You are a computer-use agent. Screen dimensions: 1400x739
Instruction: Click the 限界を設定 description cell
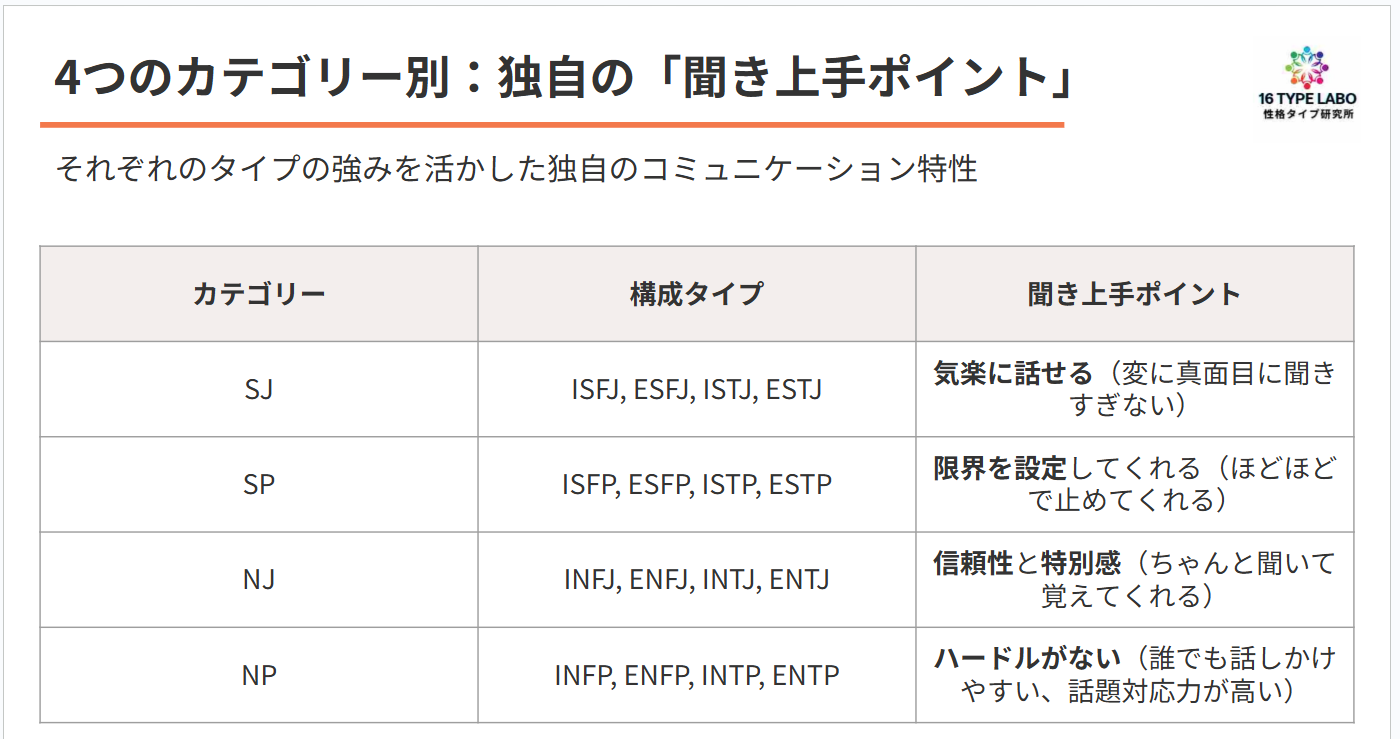[x=1134, y=485]
